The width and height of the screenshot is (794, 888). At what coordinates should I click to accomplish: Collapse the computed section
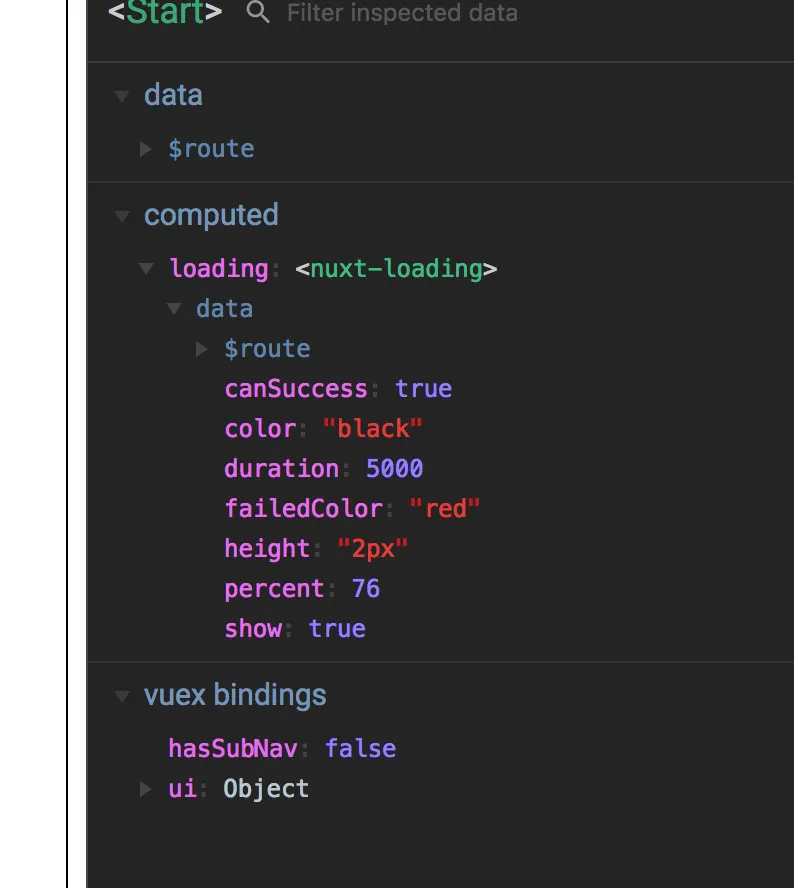[x=122, y=216]
